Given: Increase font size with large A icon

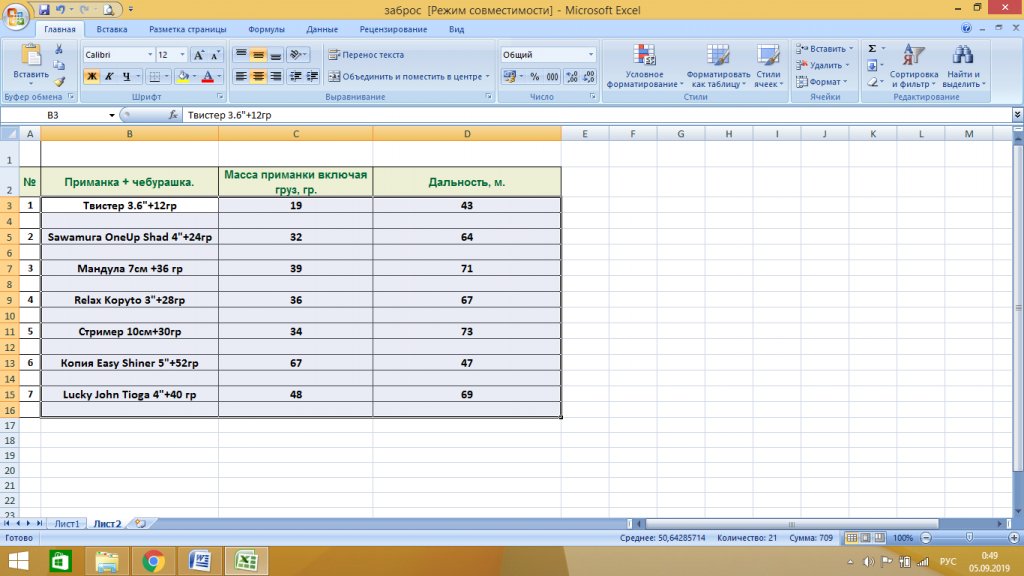Looking at the screenshot, I should tap(199, 55).
